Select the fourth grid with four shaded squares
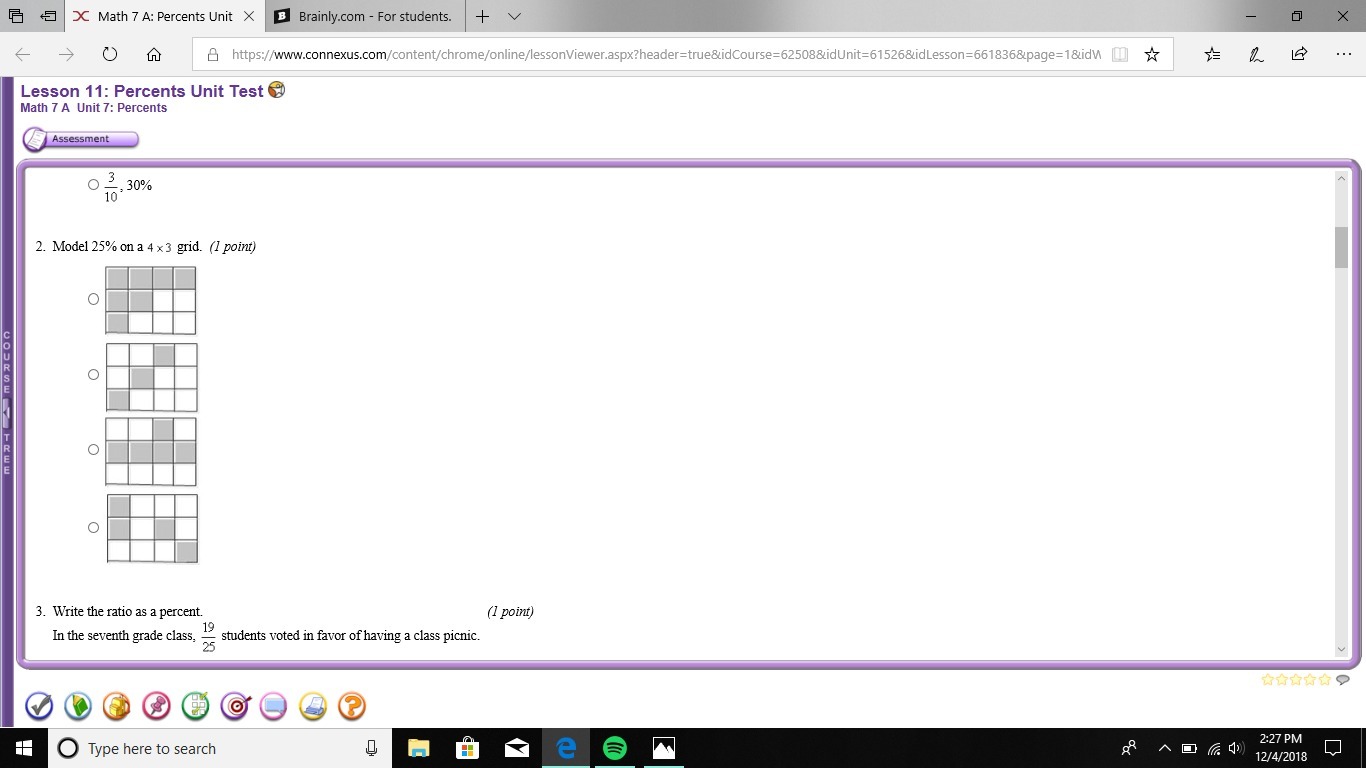Image resolution: width=1366 pixels, height=768 pixels. point(93,527)
